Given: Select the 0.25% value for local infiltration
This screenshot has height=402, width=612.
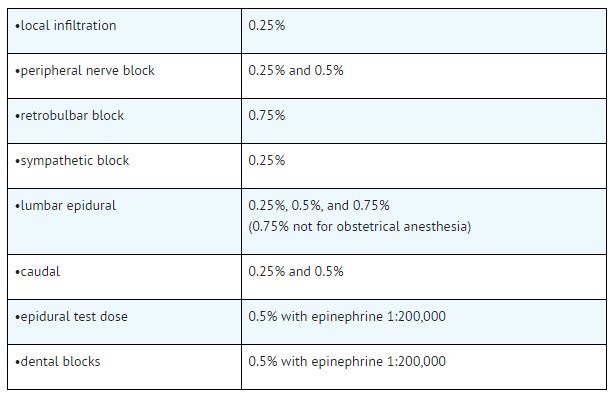Looking at the screenshot, I should 267,26.
